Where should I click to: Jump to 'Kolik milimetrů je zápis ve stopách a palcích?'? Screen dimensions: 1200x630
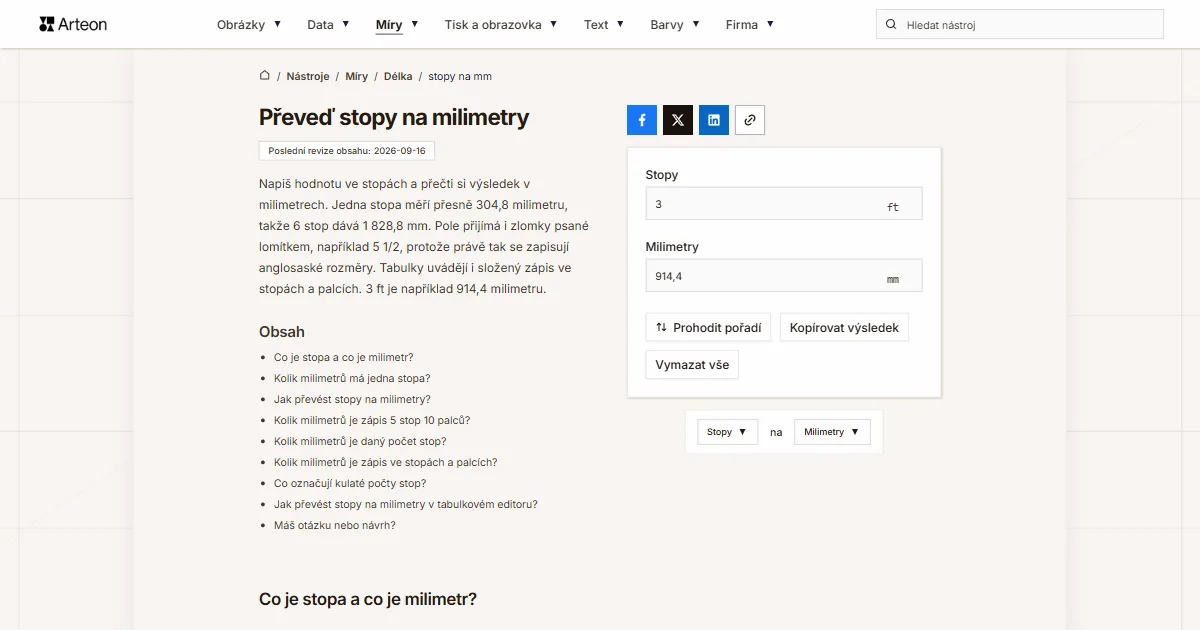(386, 462)
